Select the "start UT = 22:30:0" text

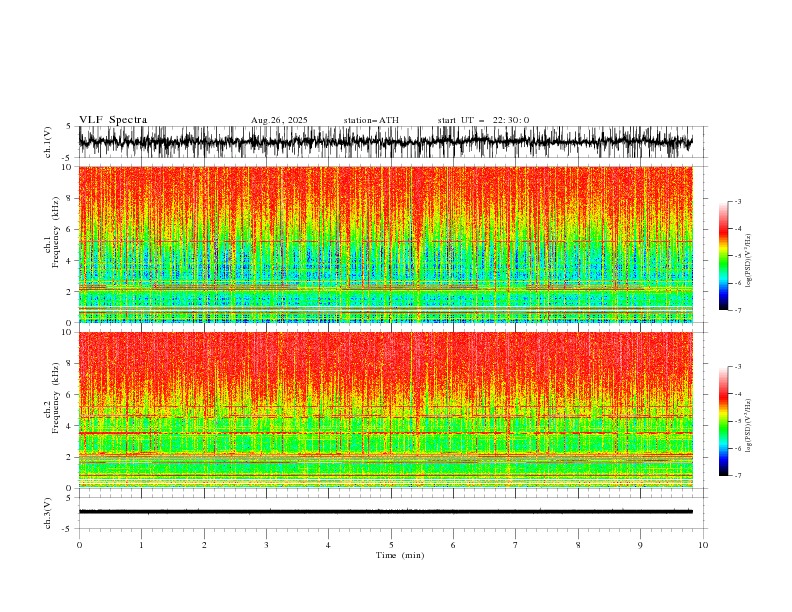click(483, 120)
